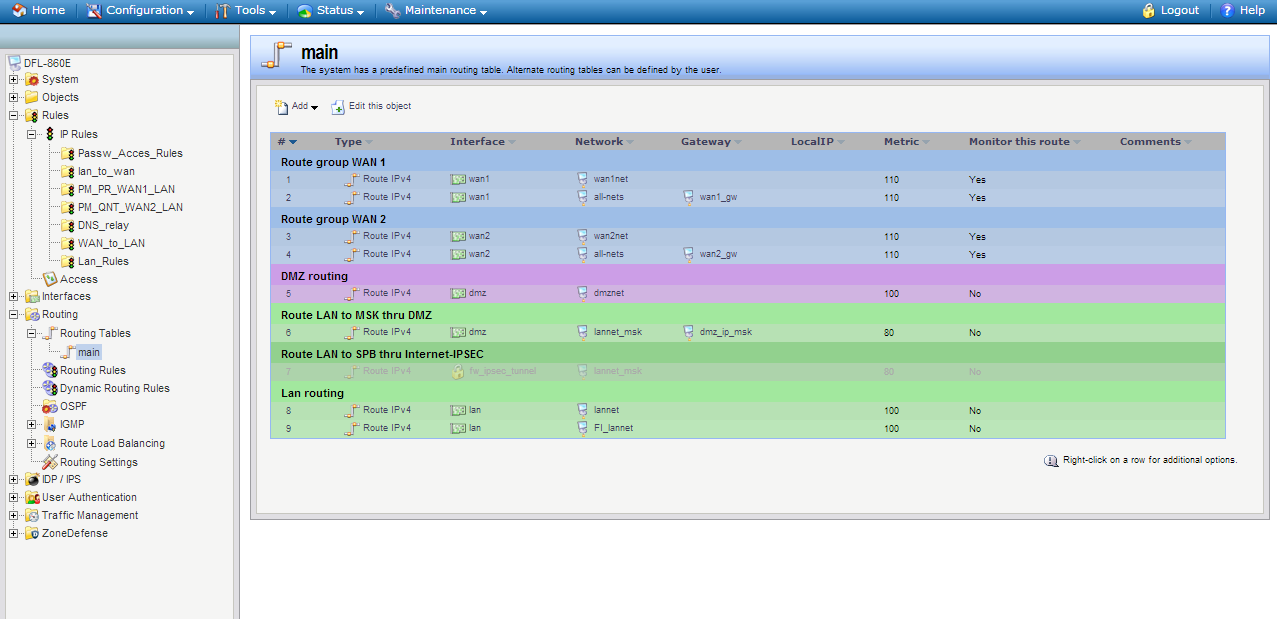1277x619 pixels.
Task: Open the Configuration menu
Action: click(142, 10)
